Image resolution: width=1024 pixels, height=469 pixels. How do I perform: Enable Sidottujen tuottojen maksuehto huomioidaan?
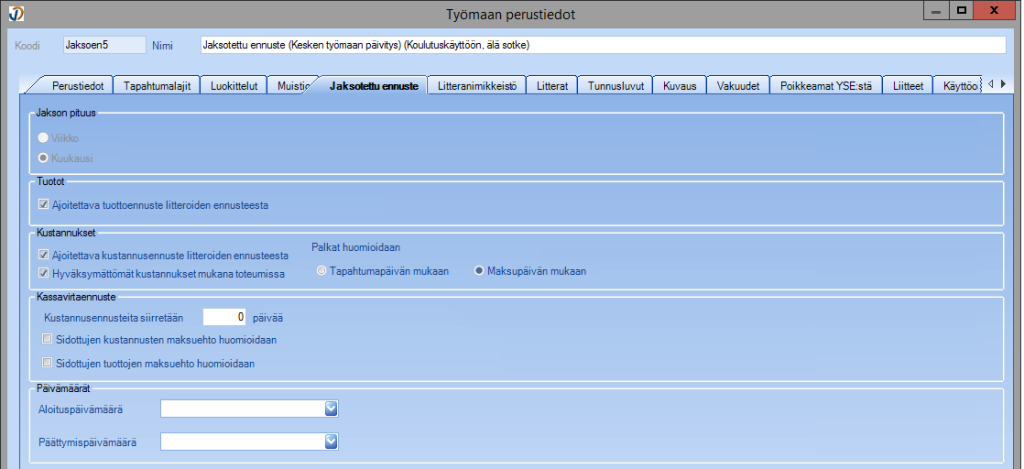tap(47, 362)
